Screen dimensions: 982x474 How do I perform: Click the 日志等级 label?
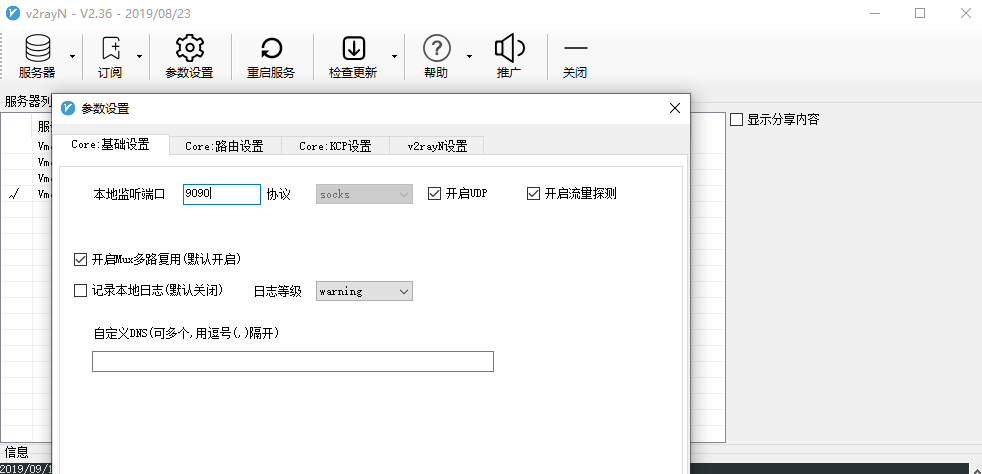click(278, 291)
